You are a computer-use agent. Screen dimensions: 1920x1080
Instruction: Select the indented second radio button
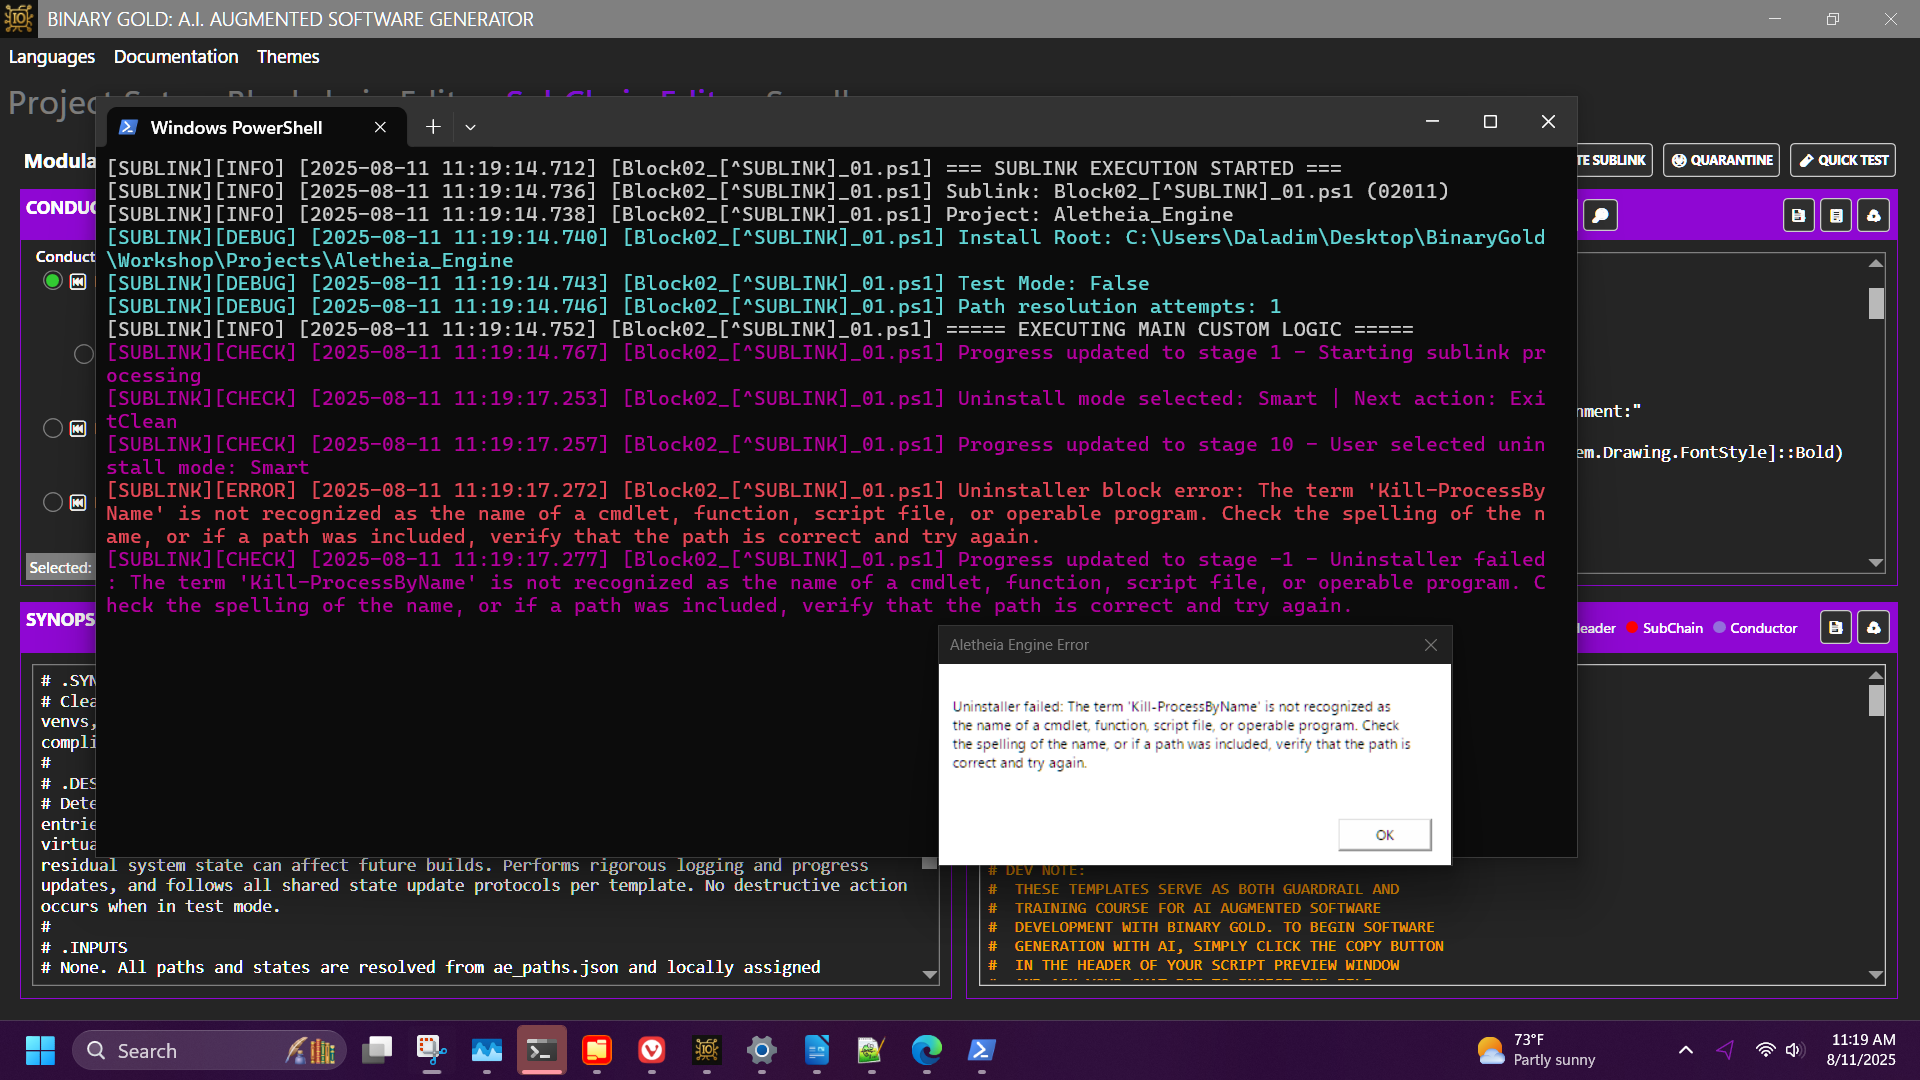point(84,354)
